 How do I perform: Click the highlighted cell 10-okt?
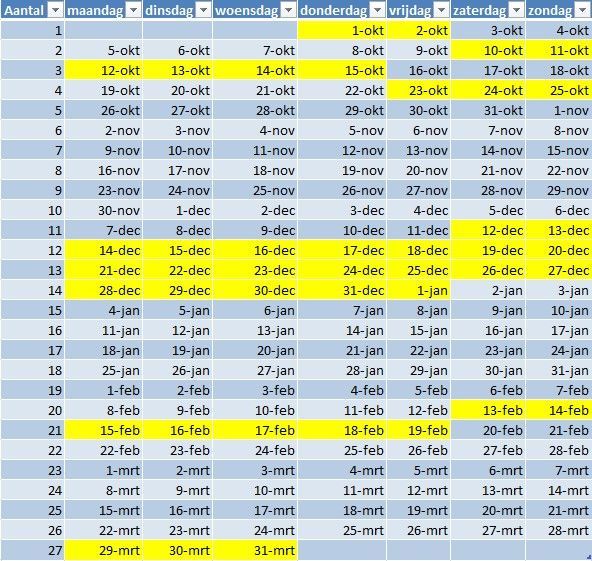[488, 50]
